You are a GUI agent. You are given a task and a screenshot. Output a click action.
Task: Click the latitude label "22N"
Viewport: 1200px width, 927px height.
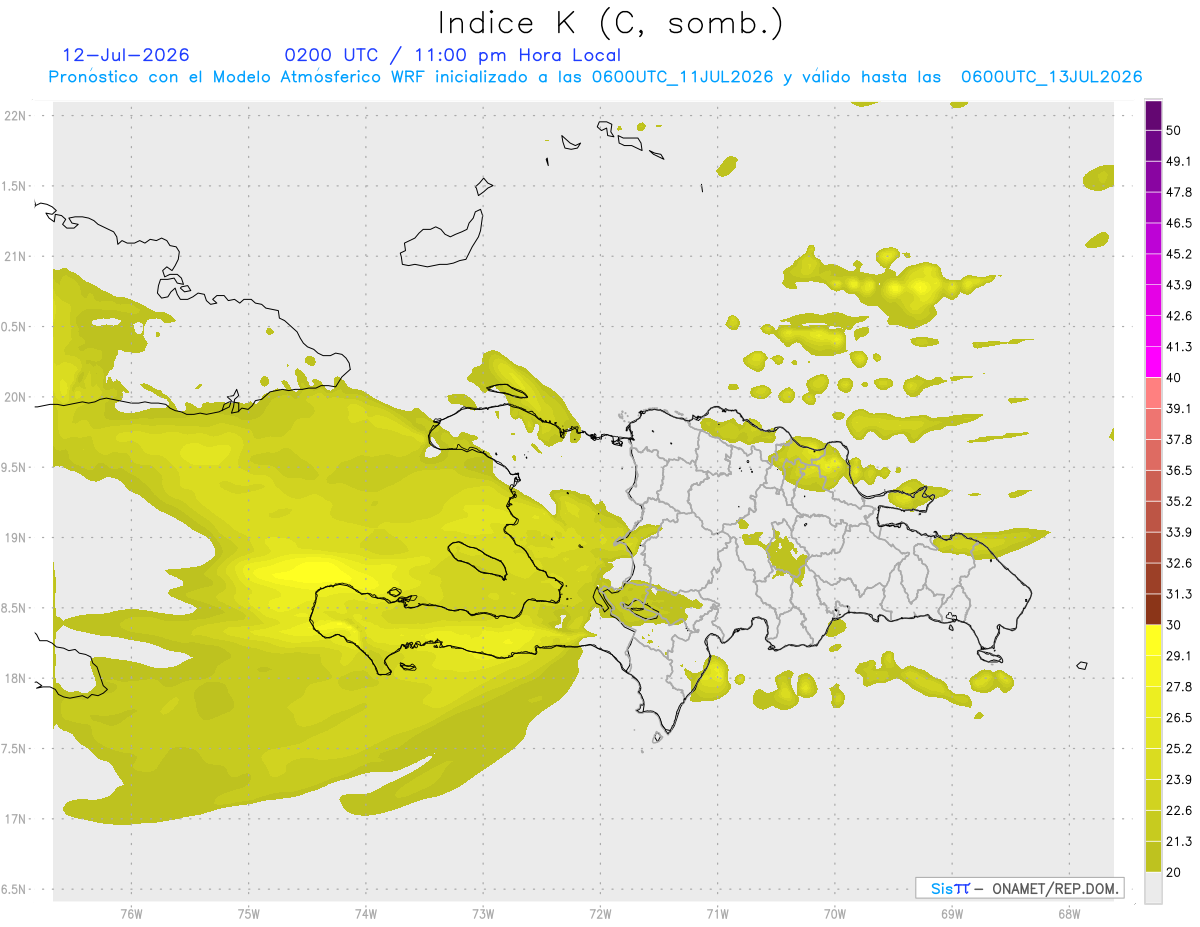click(x=17, y=115)
